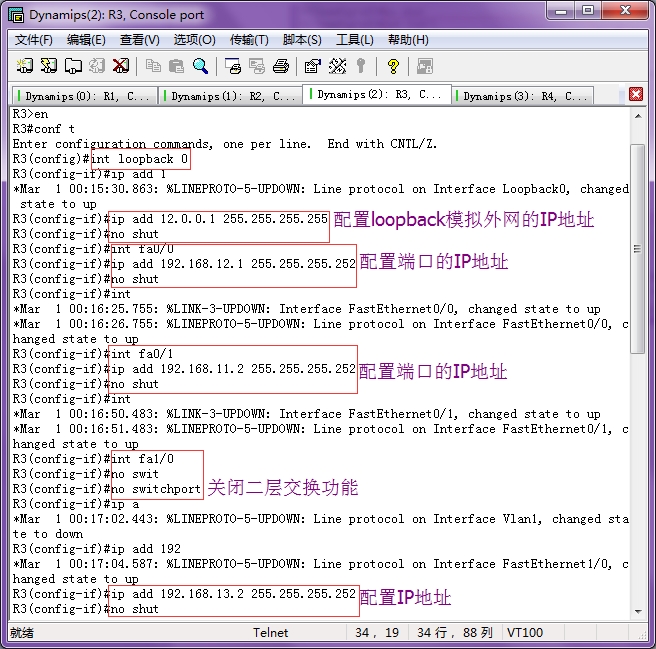Image resolution: width=656 pixels, height=649 pixels.
Task: Click the Print printer icon
Action: (281, 66)
